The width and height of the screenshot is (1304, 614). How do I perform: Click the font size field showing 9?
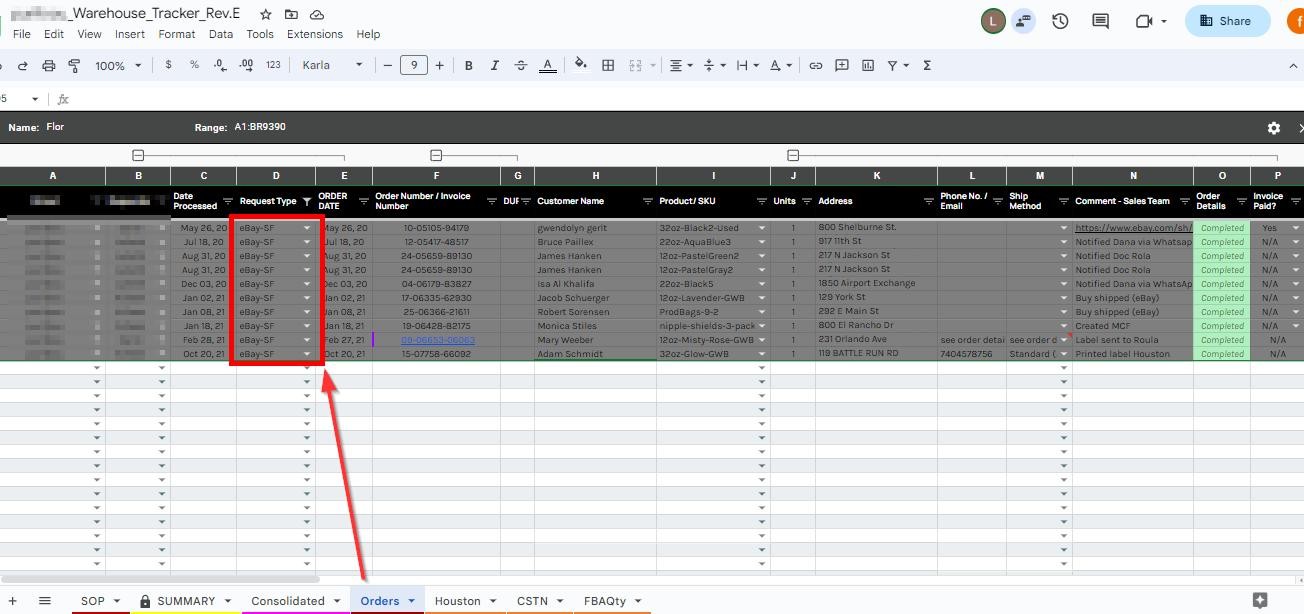click(414, 65)
